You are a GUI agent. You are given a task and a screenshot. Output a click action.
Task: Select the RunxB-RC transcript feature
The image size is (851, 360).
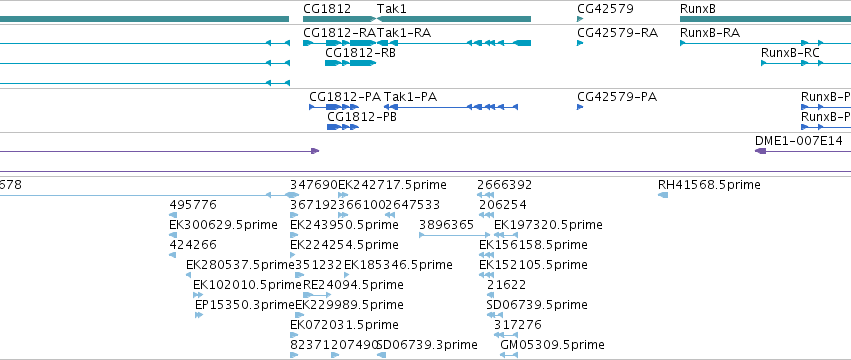coord(806,63)
